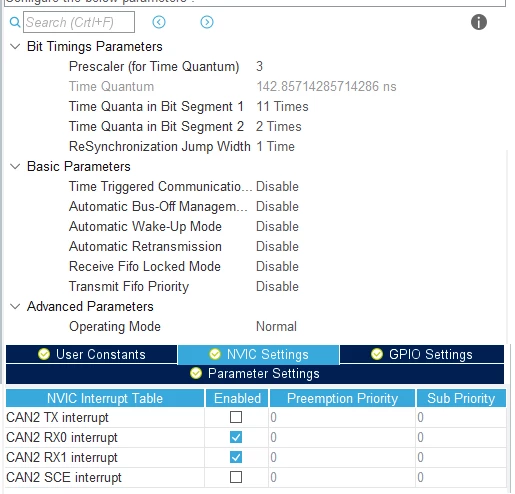Image resolution: width=515 pixels, height=494 pixels.
Task: Click sub priority of CAN2 RX1 interrupt
Action: pos(461,457)
